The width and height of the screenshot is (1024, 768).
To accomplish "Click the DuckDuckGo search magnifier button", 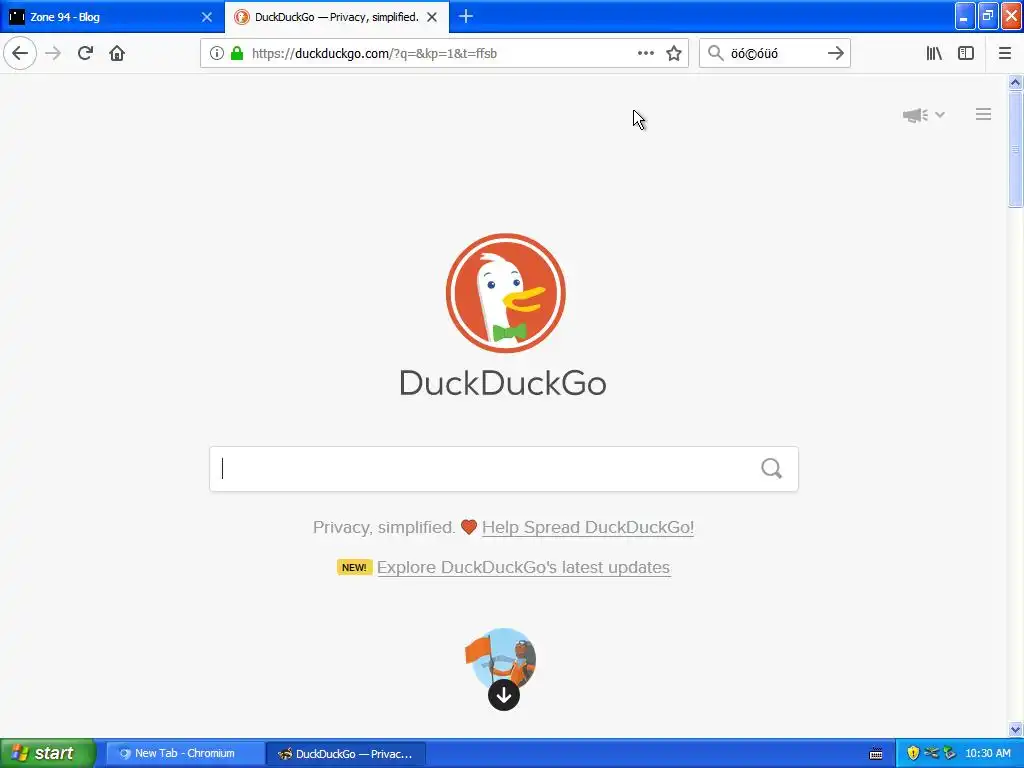I will click(771, 468).
